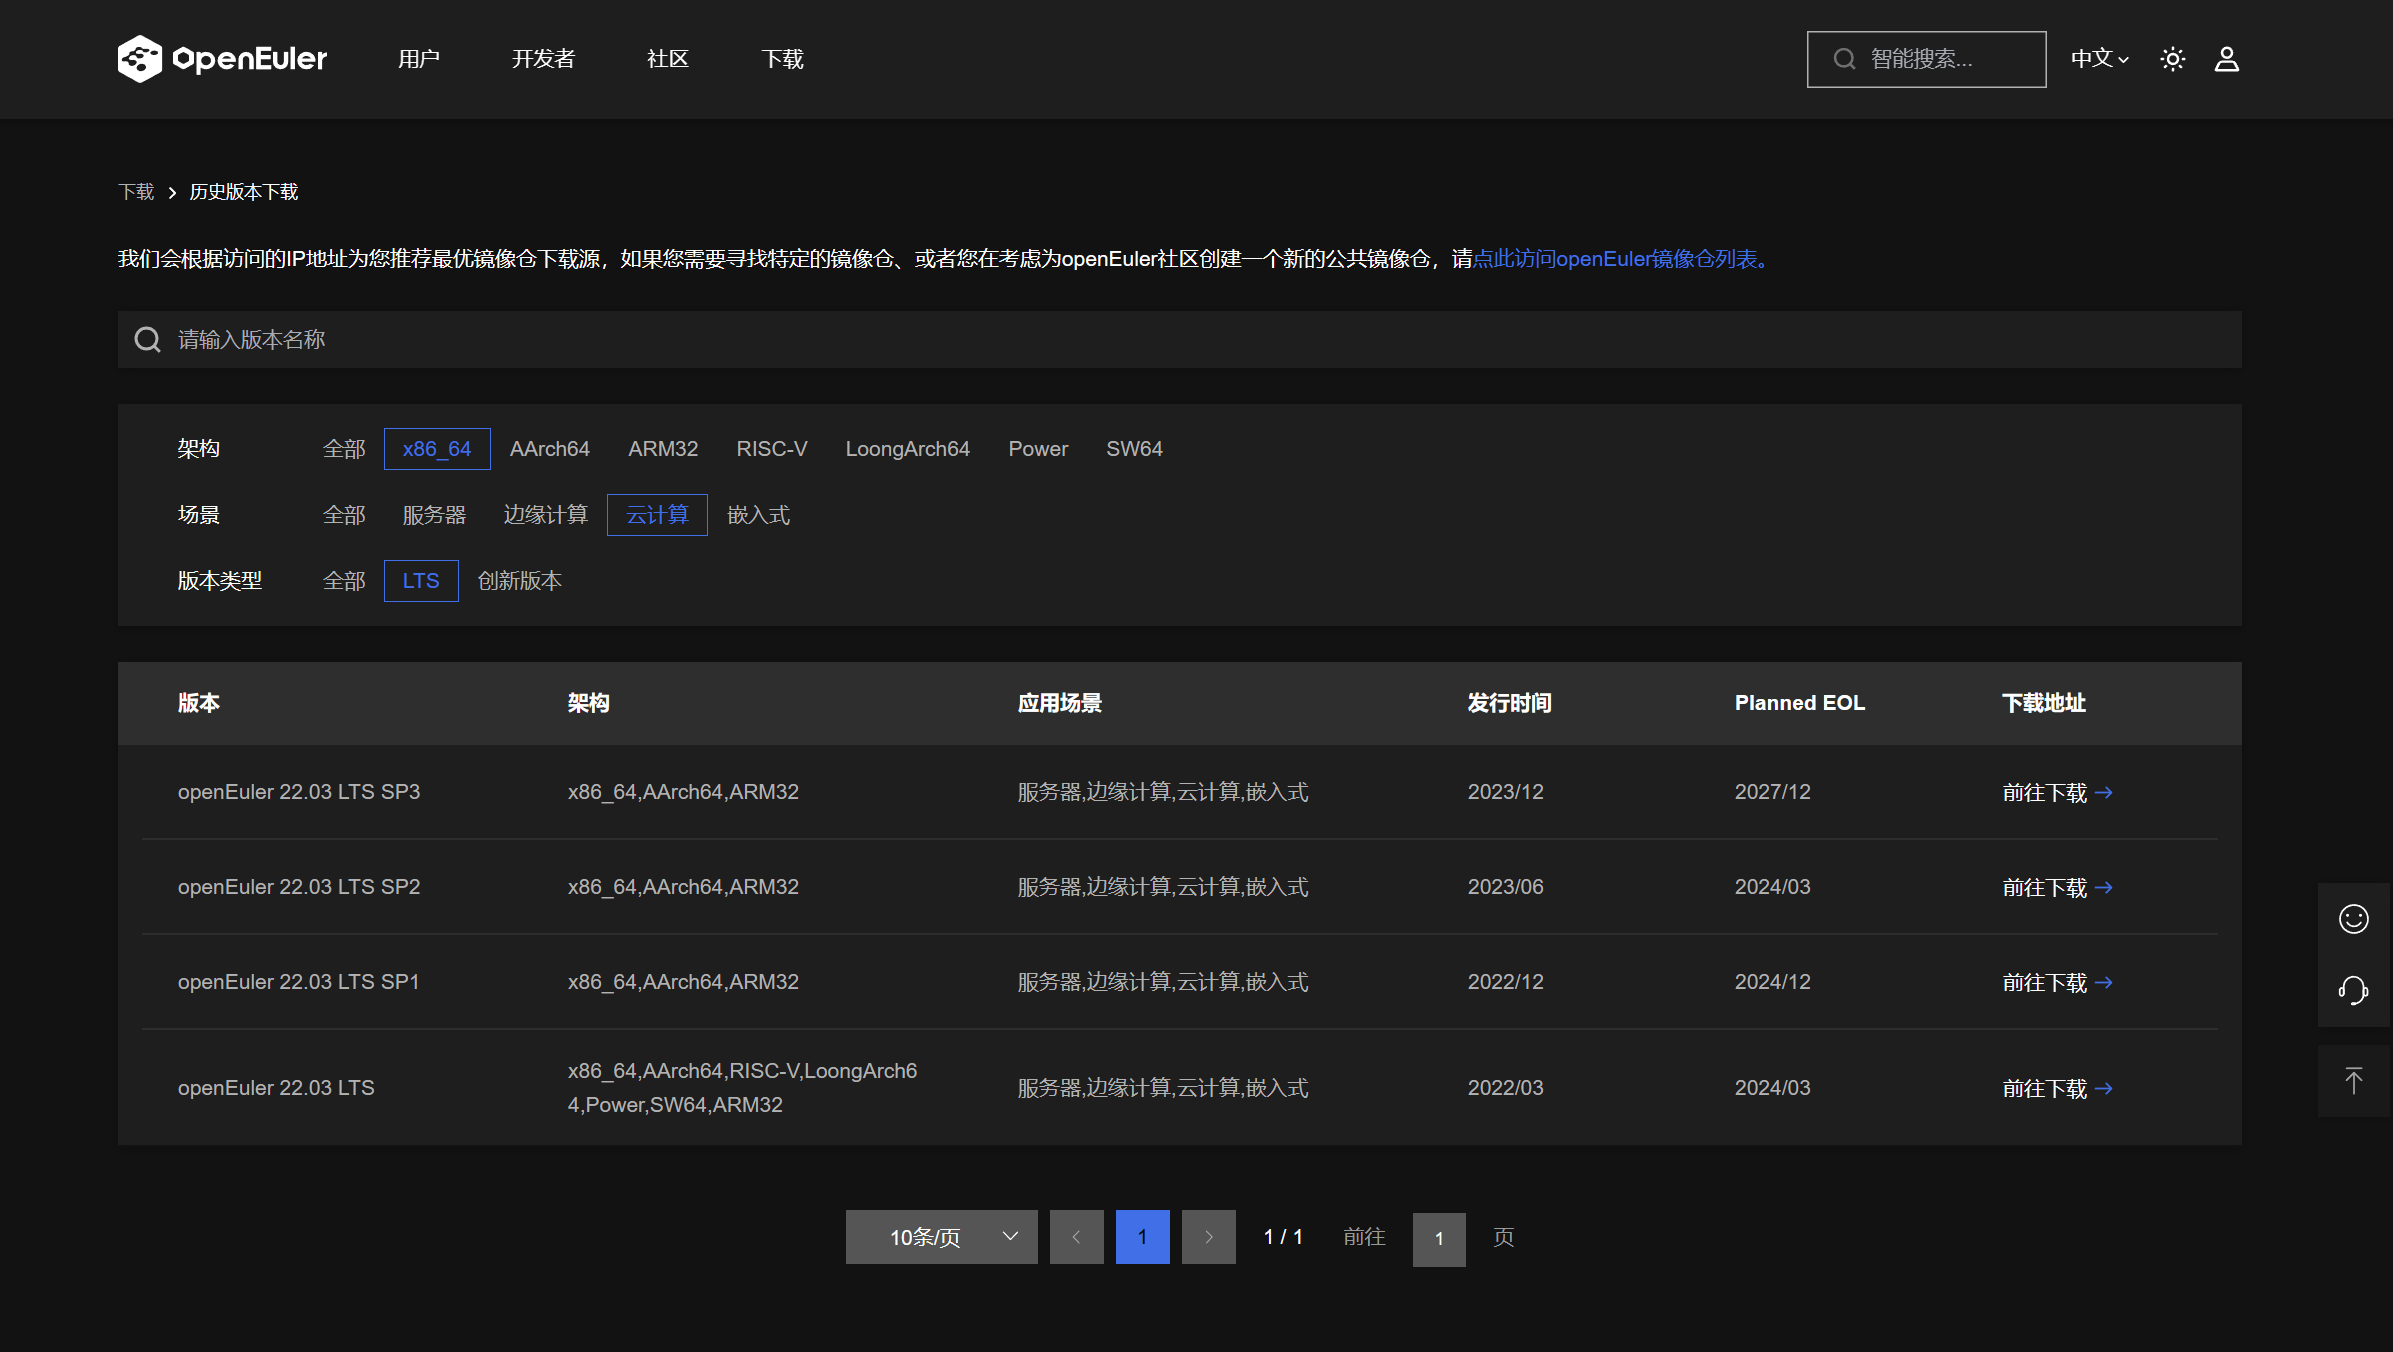This screenshot has height=1352, width=2393.
Task: Go to the previous page arrow
Action: pyautogui.click(x=1076, y=1237)
